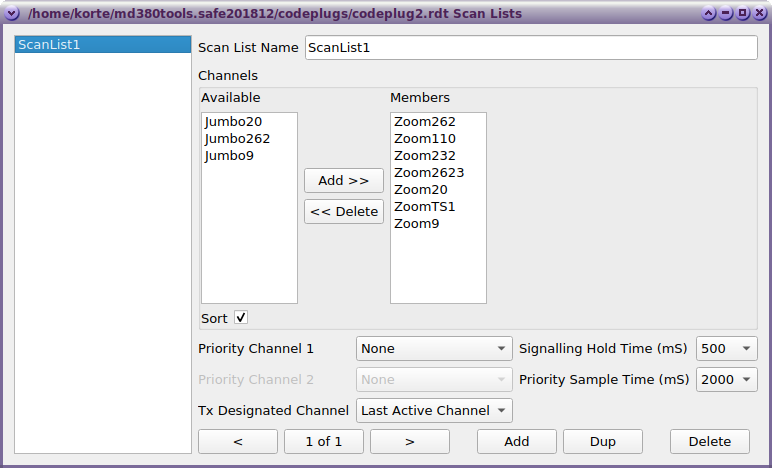Expand the Signalling Hold Time dropdown

coord(726,349)
